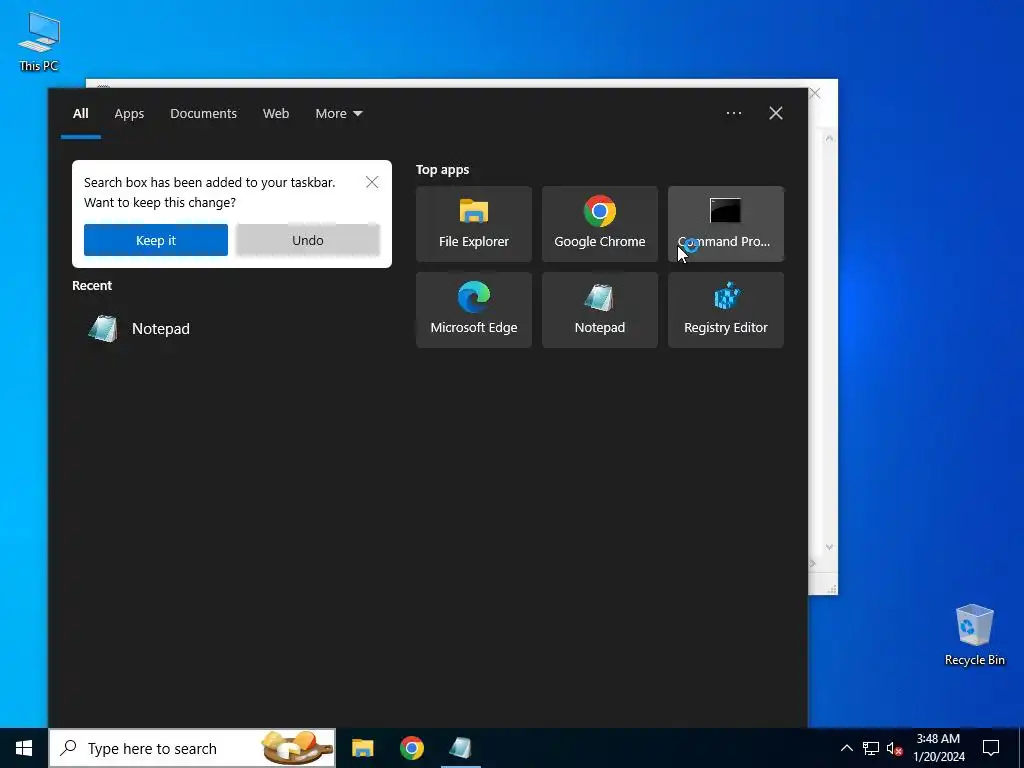Open the clock showing 3:48 AM

tap(938, 748)
